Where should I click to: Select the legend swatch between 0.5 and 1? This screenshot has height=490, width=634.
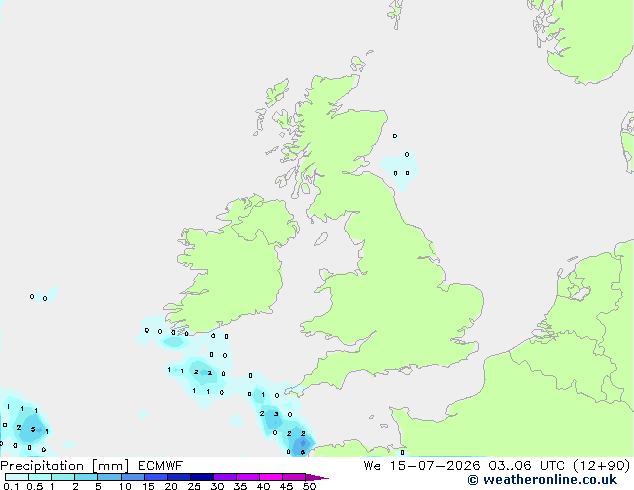pyautogui.click(x=40, y=477)
